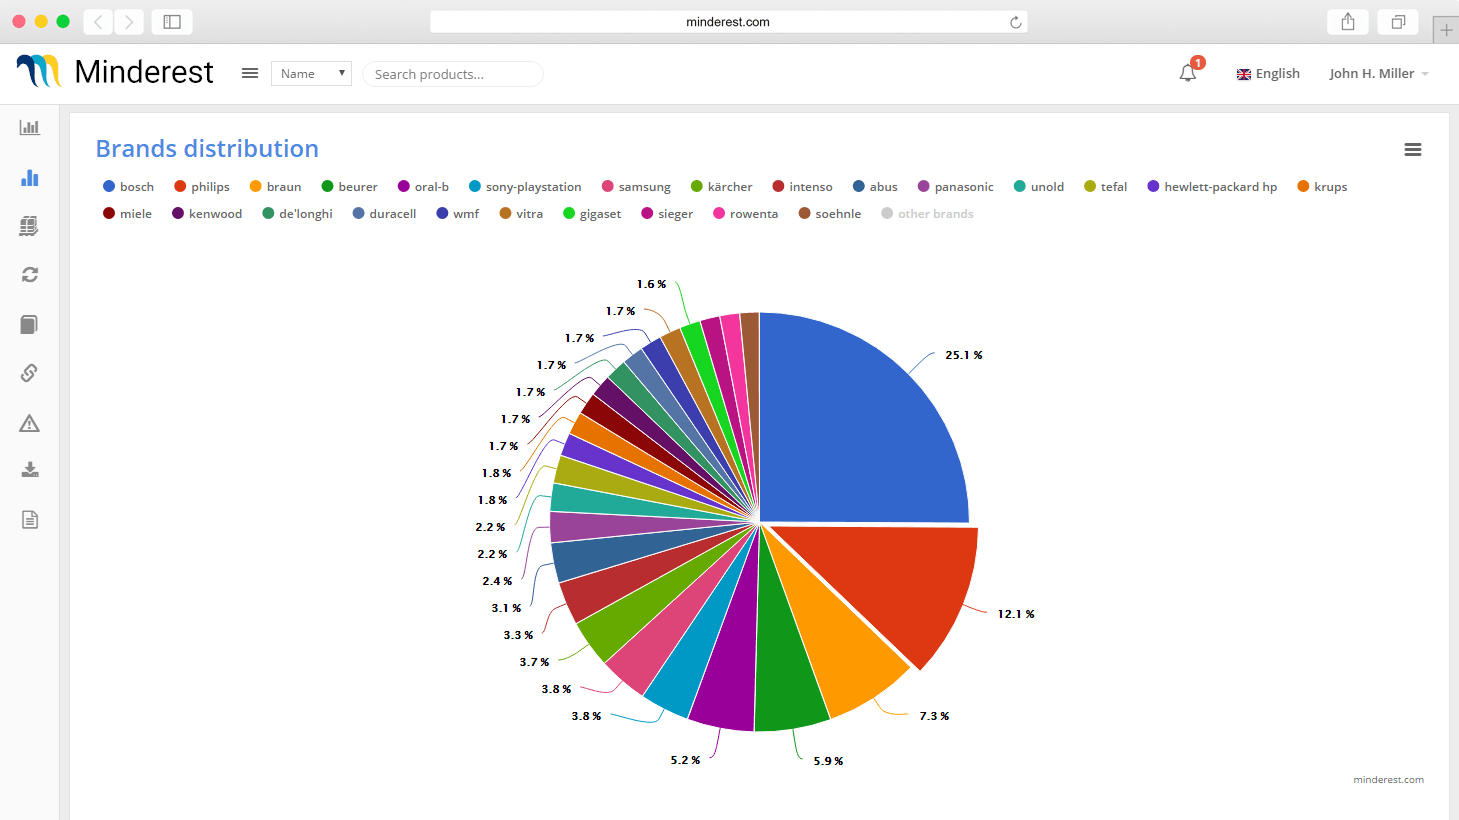Viewport: 1459px width, 820px height.
Task: Open the bar chart statistics sidebar icon
Action: coord(30,127)
